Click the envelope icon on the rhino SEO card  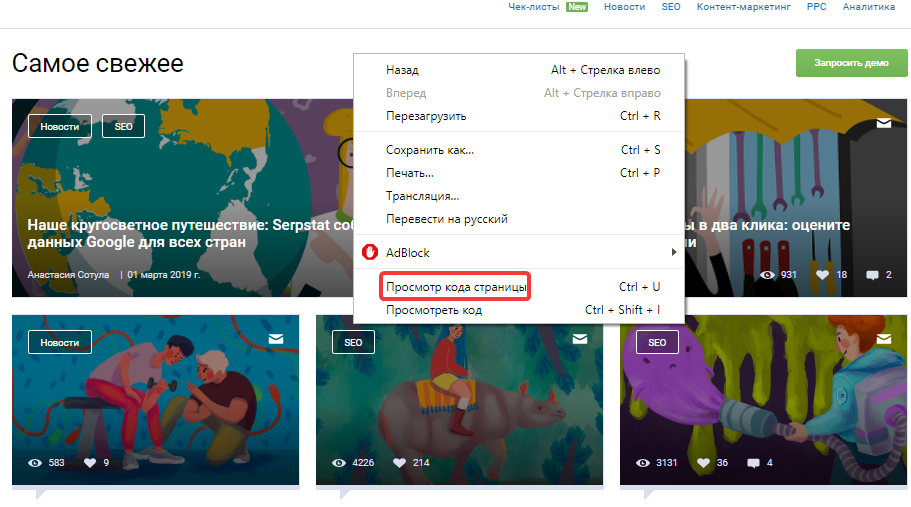coord(580,339)
